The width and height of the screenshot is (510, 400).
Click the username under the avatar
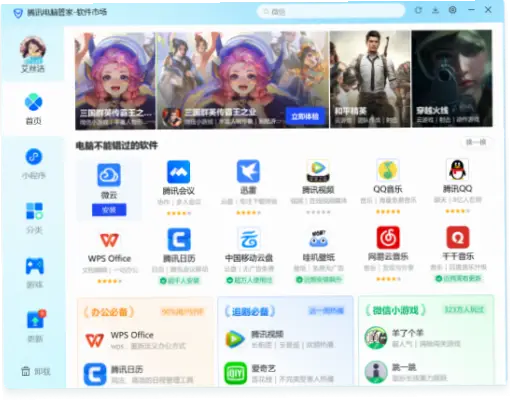pyautogui.click(x=33, y=69)
